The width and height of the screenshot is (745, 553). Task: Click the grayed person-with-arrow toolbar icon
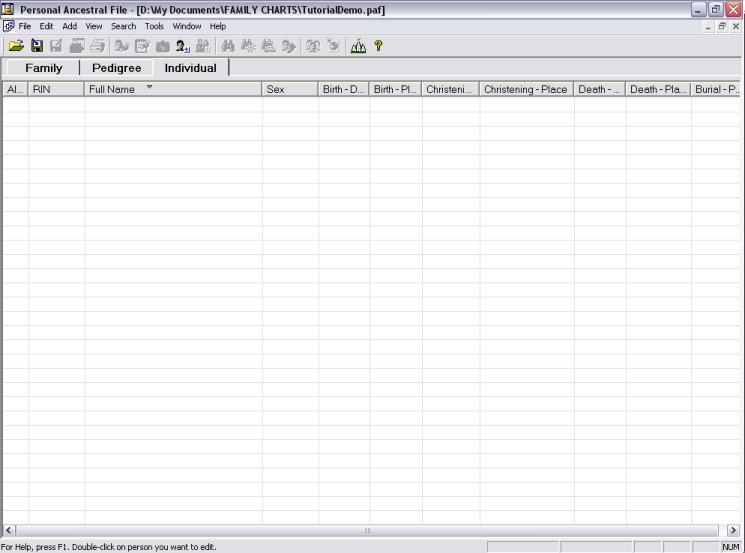coord(288,46)
